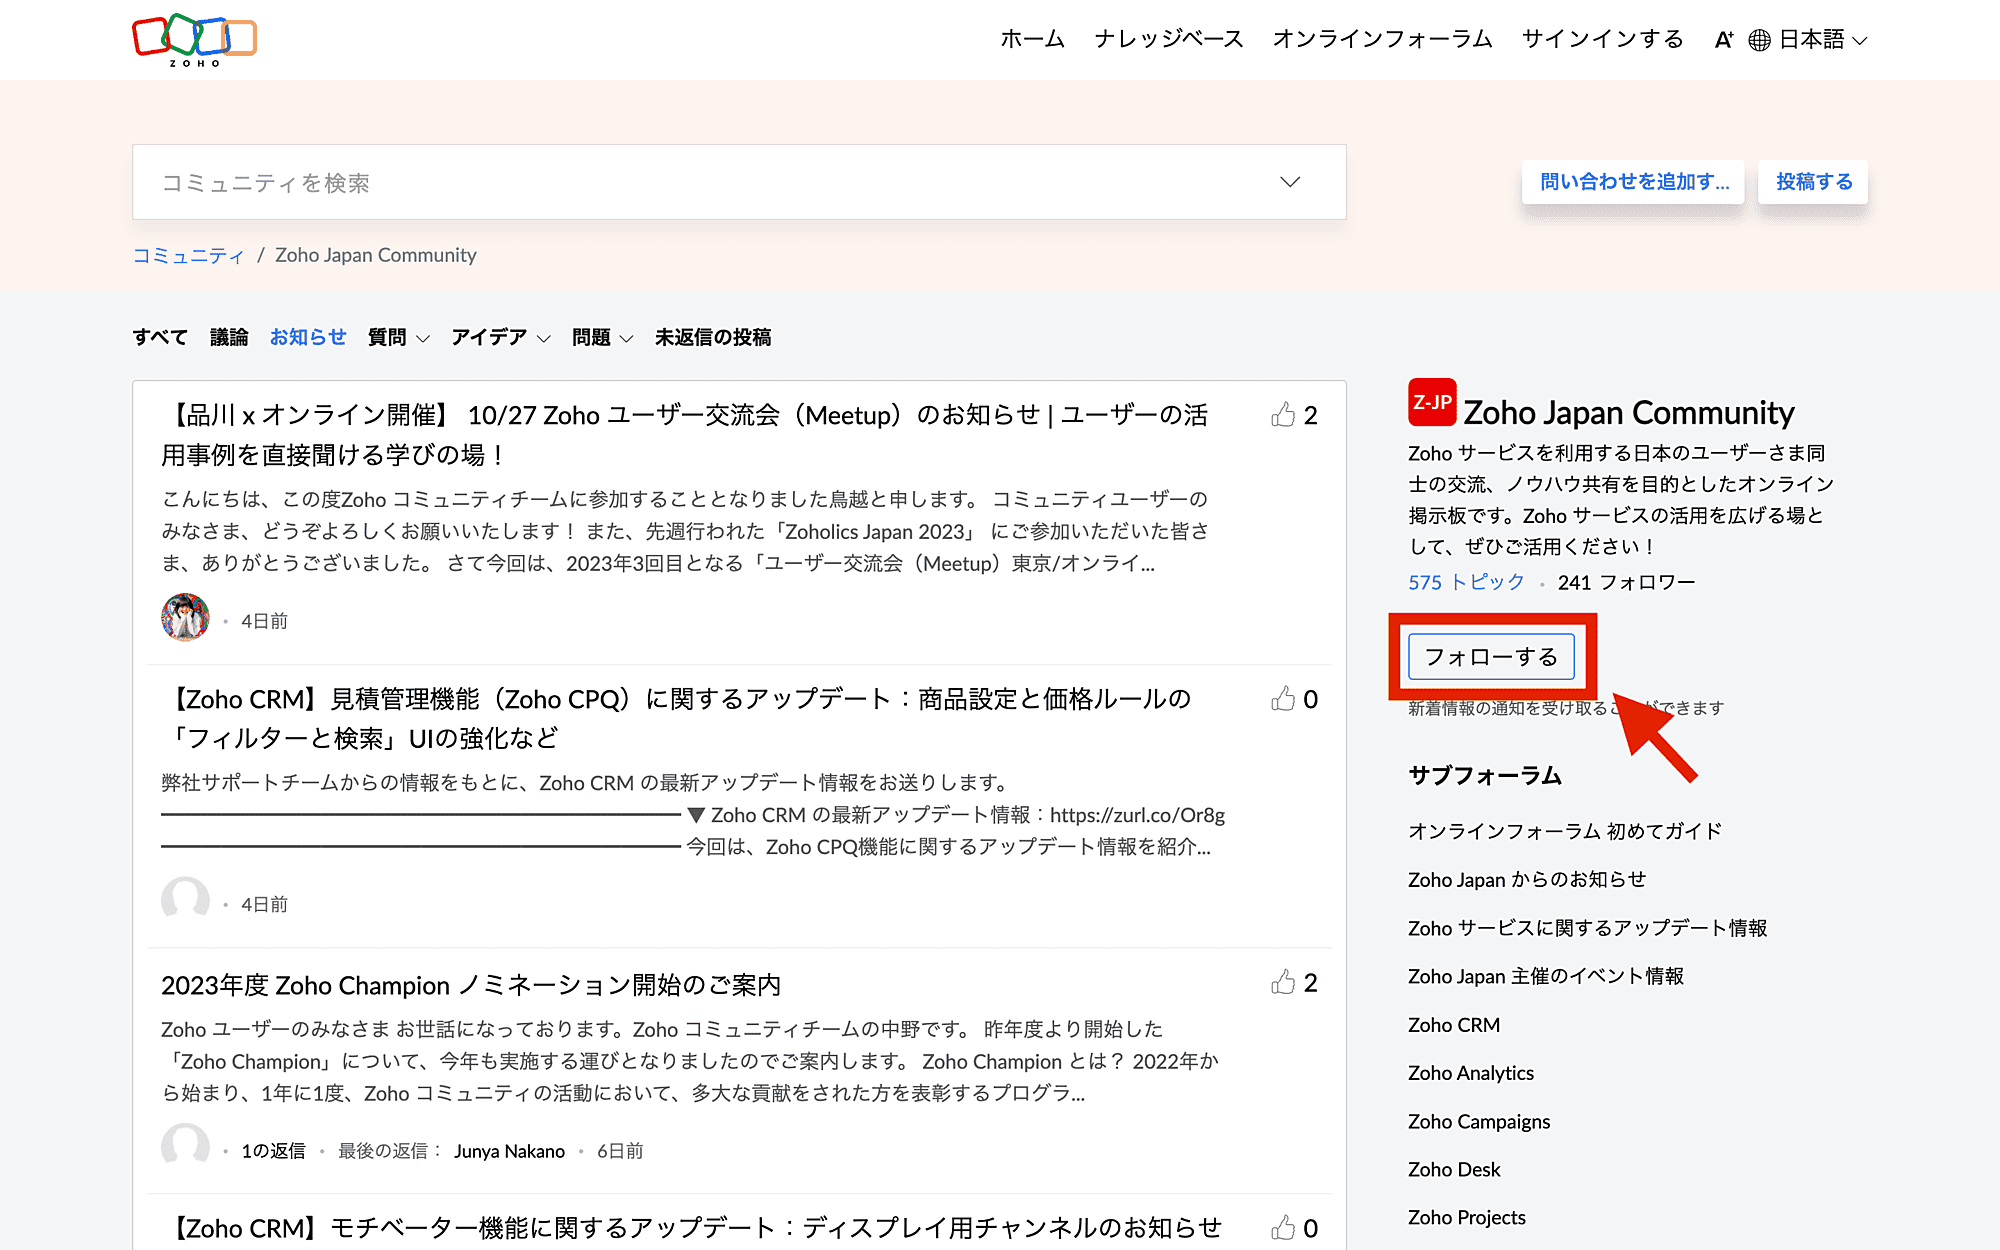Expand the 問題 filter dropdown

[x=626, y=339]
